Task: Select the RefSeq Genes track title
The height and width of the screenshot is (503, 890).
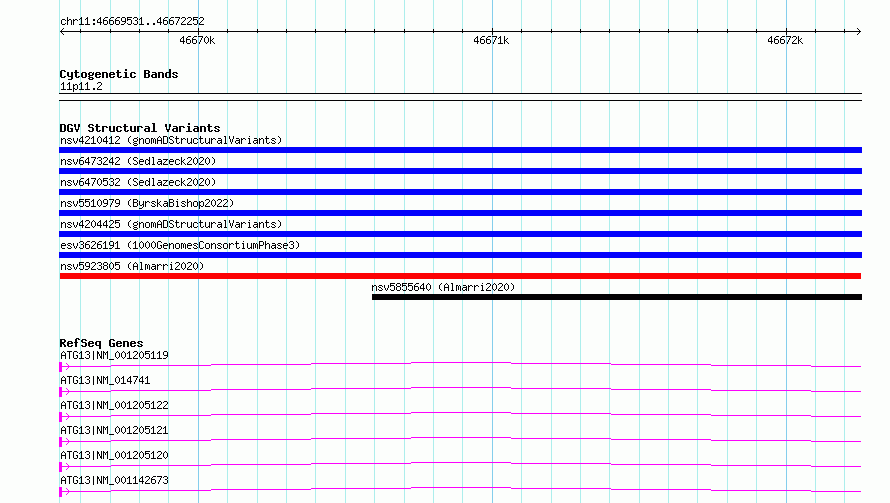Action: (101, 343)
